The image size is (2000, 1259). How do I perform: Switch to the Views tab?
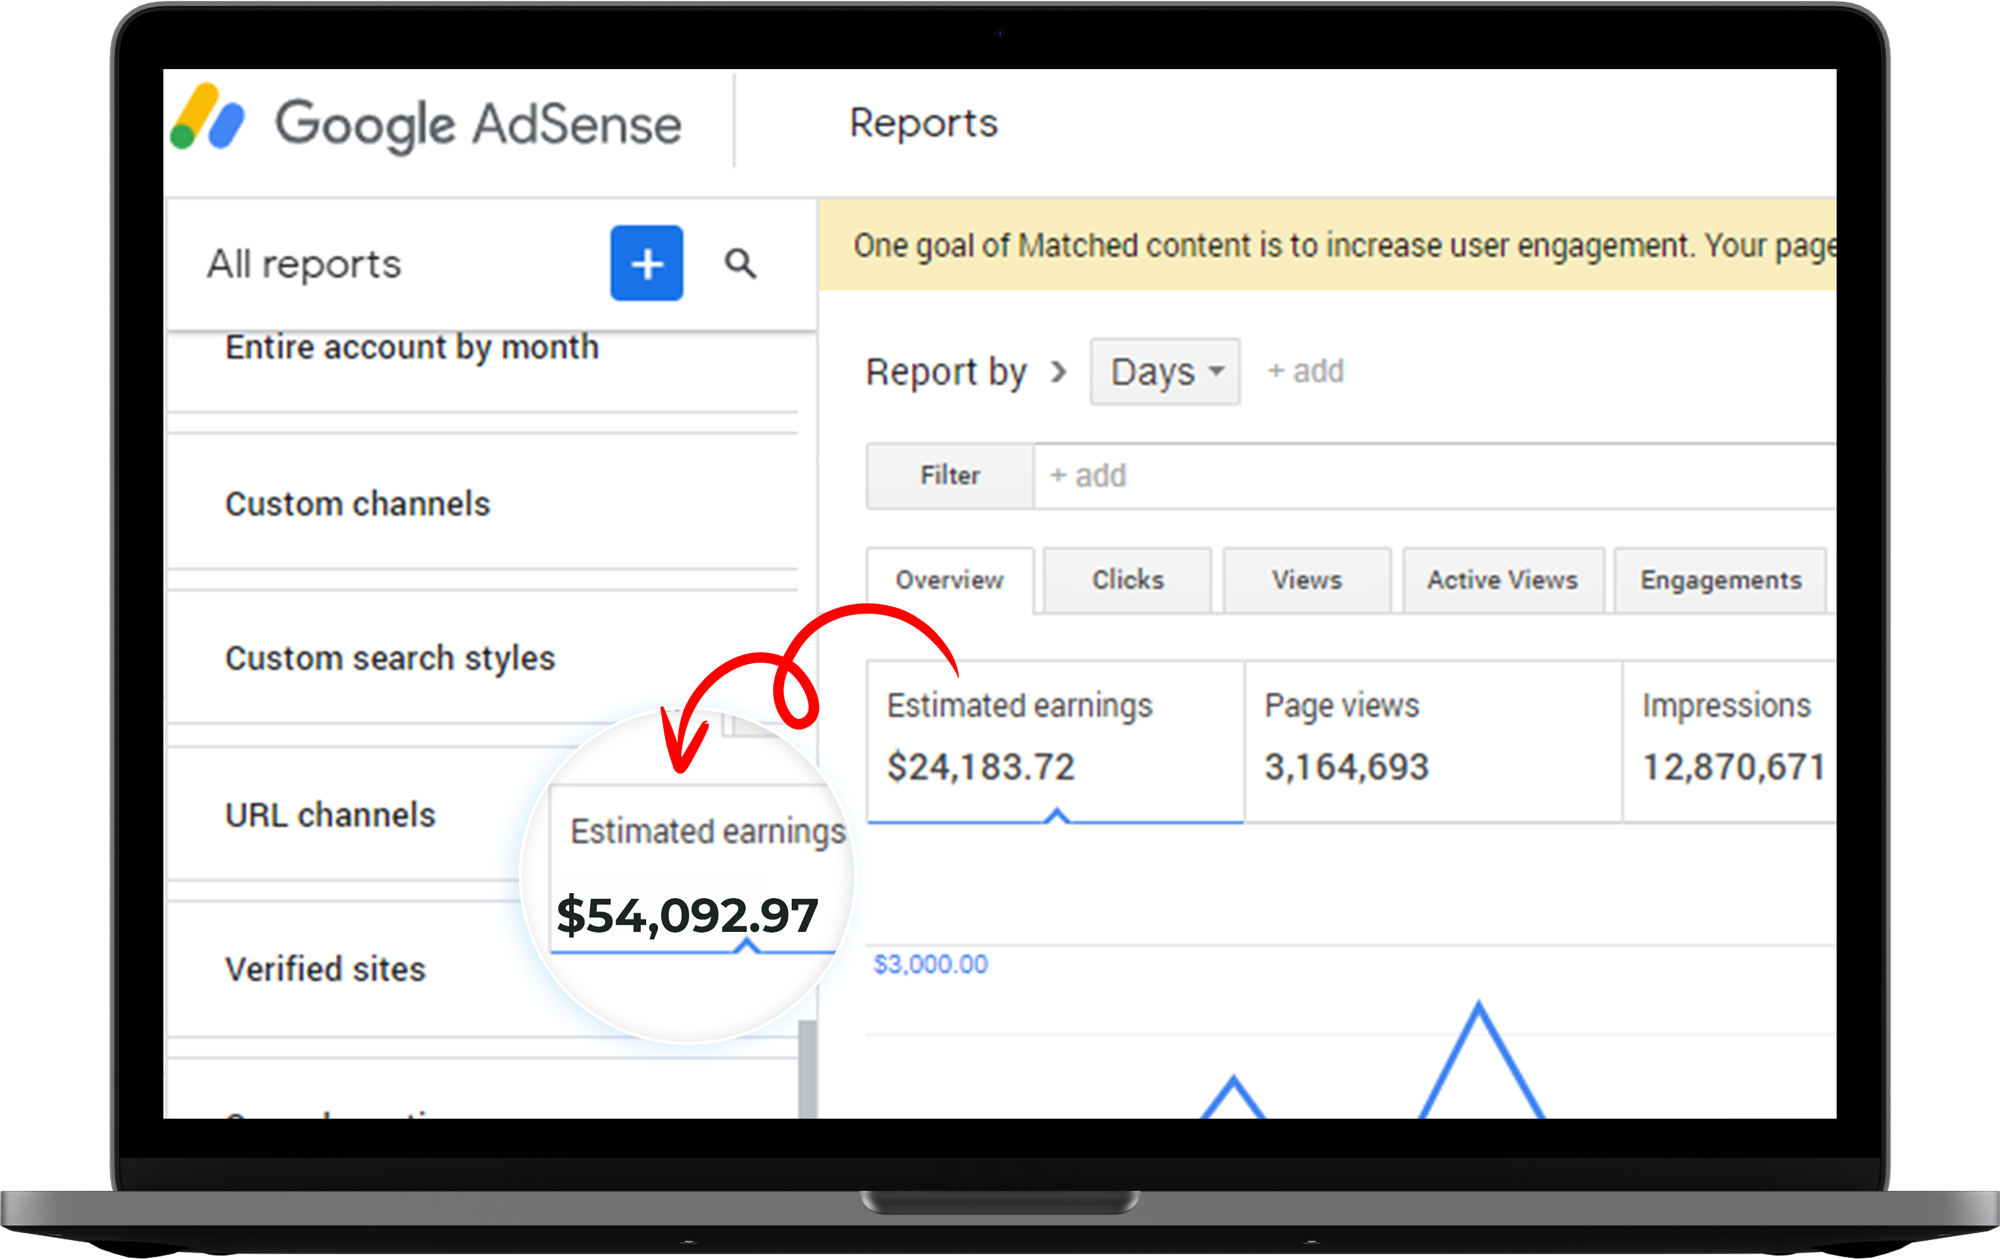click(x=1307, y=580)
